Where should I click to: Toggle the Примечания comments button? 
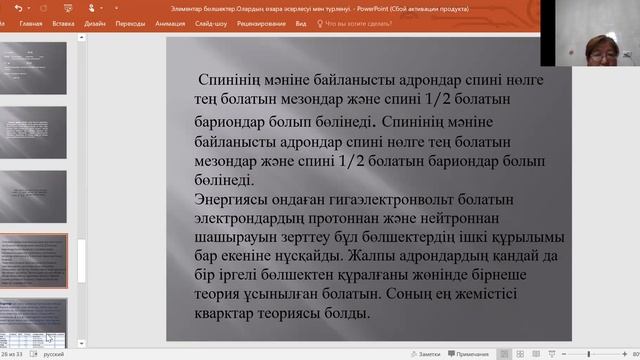468,354
